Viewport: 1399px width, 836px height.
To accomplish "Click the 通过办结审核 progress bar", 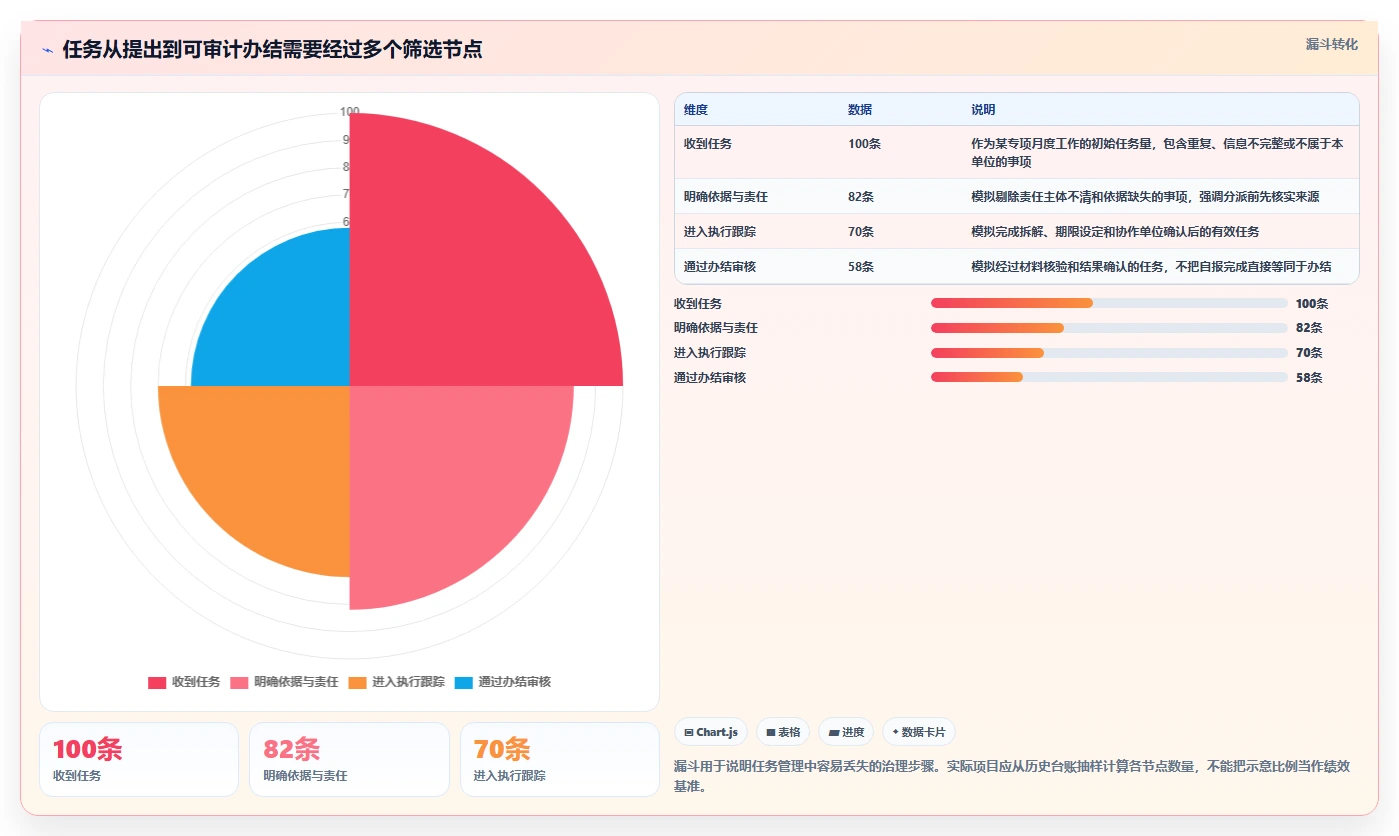I will point(1109,377).
